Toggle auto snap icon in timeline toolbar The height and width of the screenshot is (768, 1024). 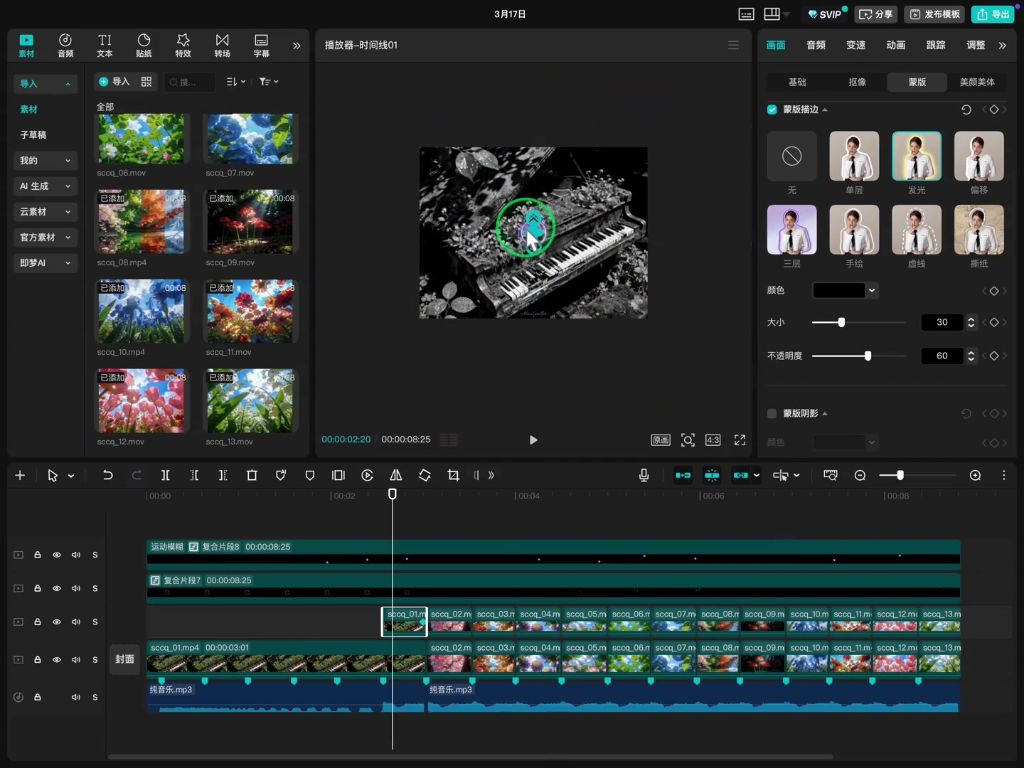(712, 475)
